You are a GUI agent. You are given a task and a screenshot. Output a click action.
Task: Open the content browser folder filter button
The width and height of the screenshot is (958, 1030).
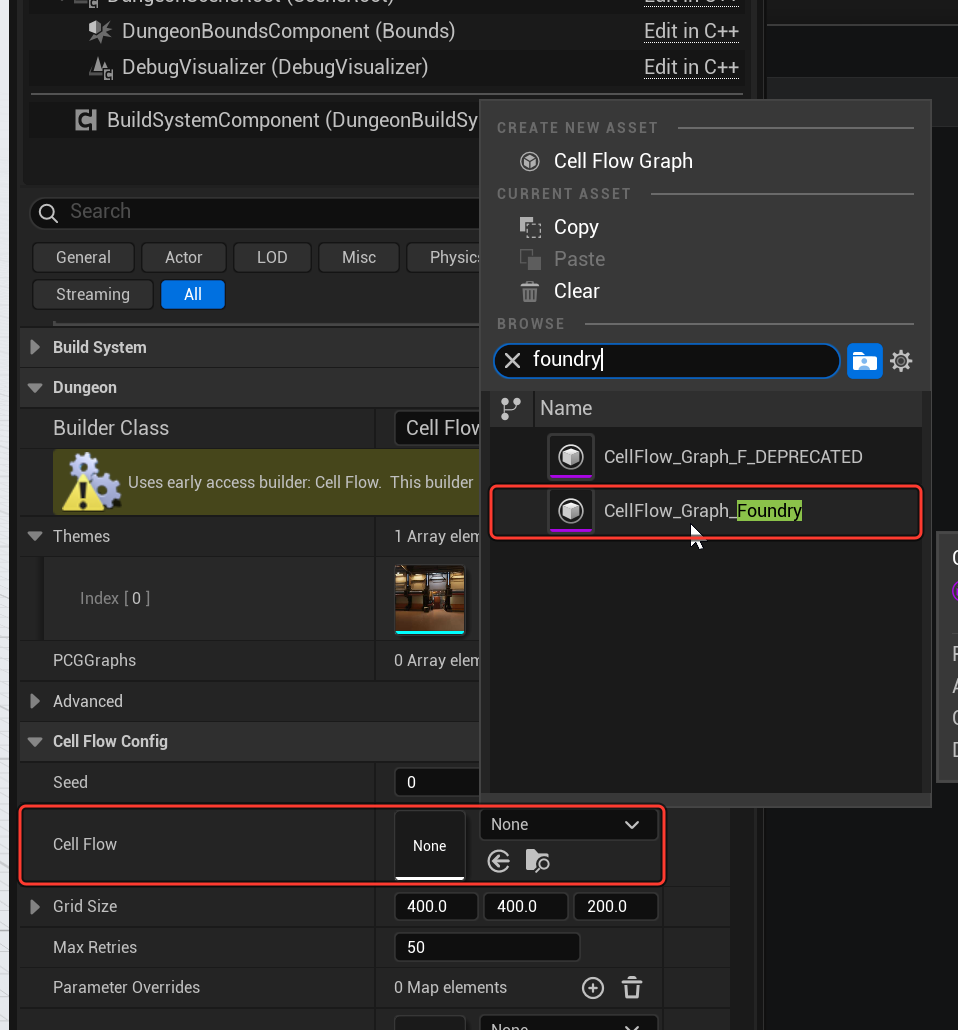864,361
